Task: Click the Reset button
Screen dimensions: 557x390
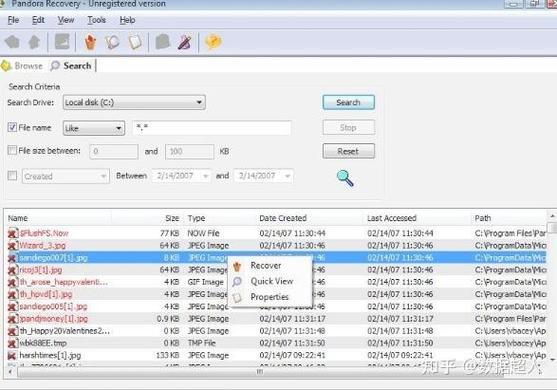Action: [x=348, y=151]
